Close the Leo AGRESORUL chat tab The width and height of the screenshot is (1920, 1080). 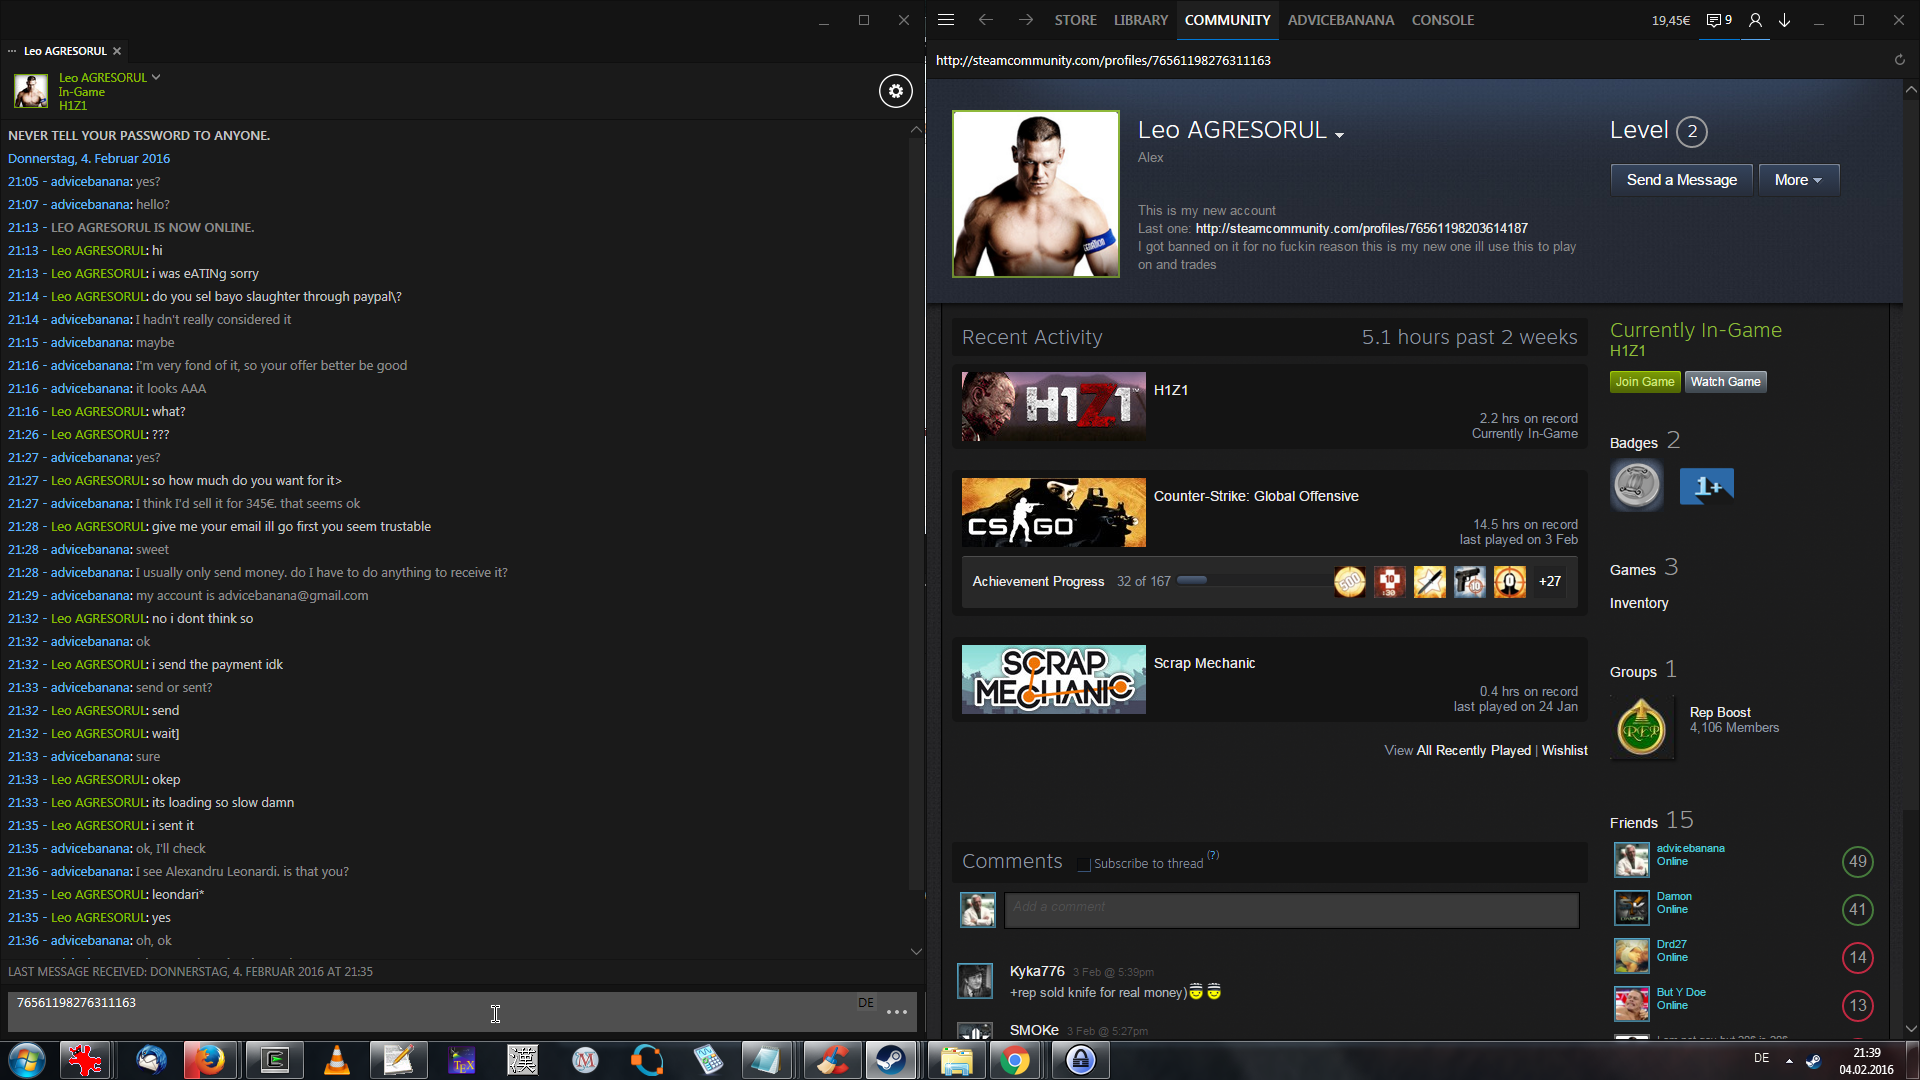tap(117, 51)
